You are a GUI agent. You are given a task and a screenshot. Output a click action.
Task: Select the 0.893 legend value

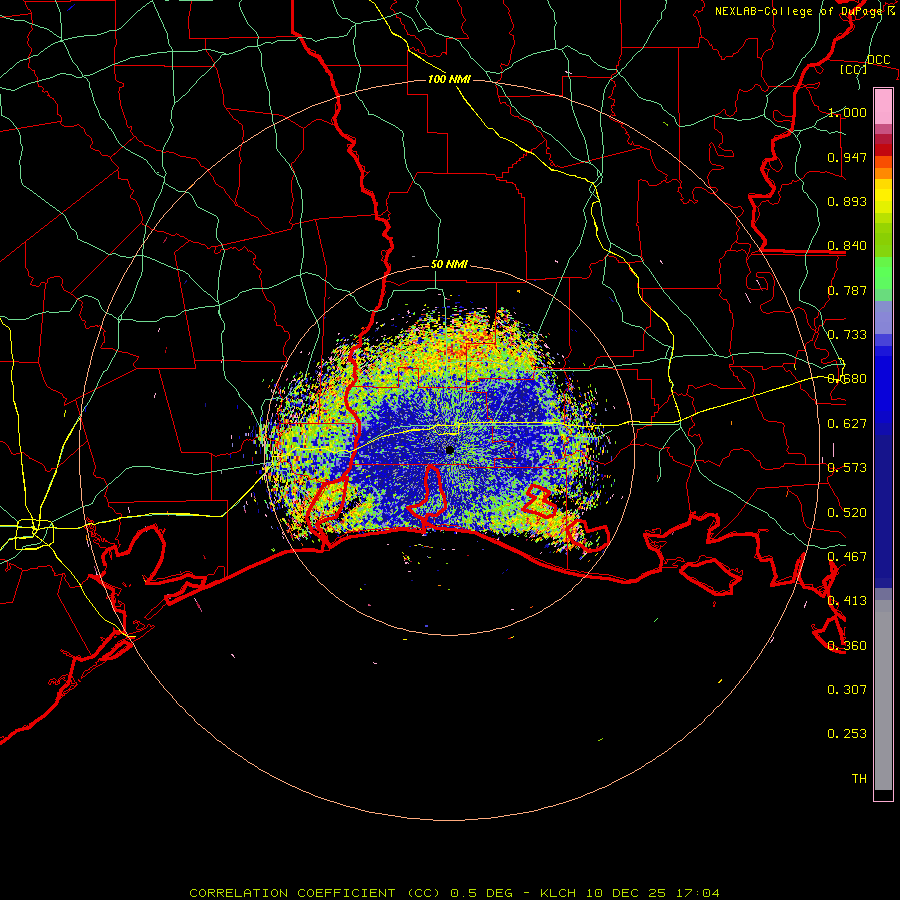[x=847, y=201]
